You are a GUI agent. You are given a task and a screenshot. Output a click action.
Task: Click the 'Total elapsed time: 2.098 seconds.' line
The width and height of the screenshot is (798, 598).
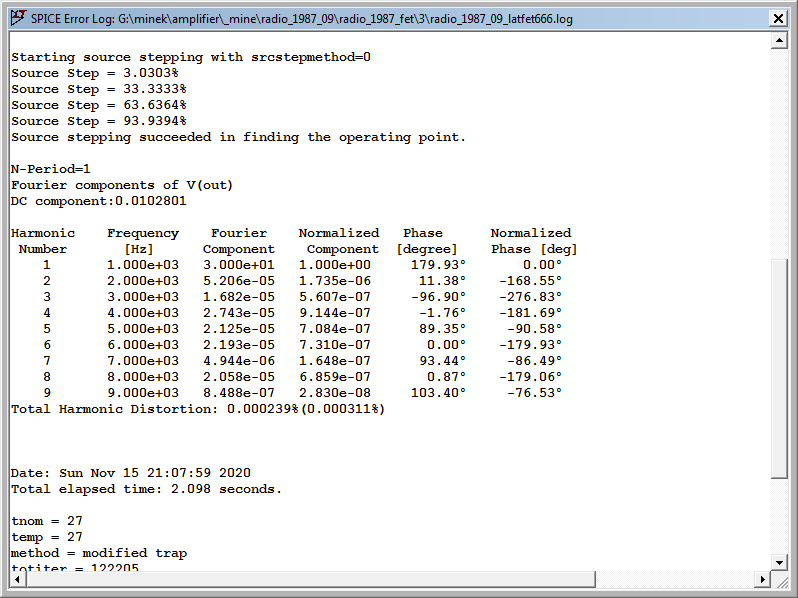coord(147,489)
